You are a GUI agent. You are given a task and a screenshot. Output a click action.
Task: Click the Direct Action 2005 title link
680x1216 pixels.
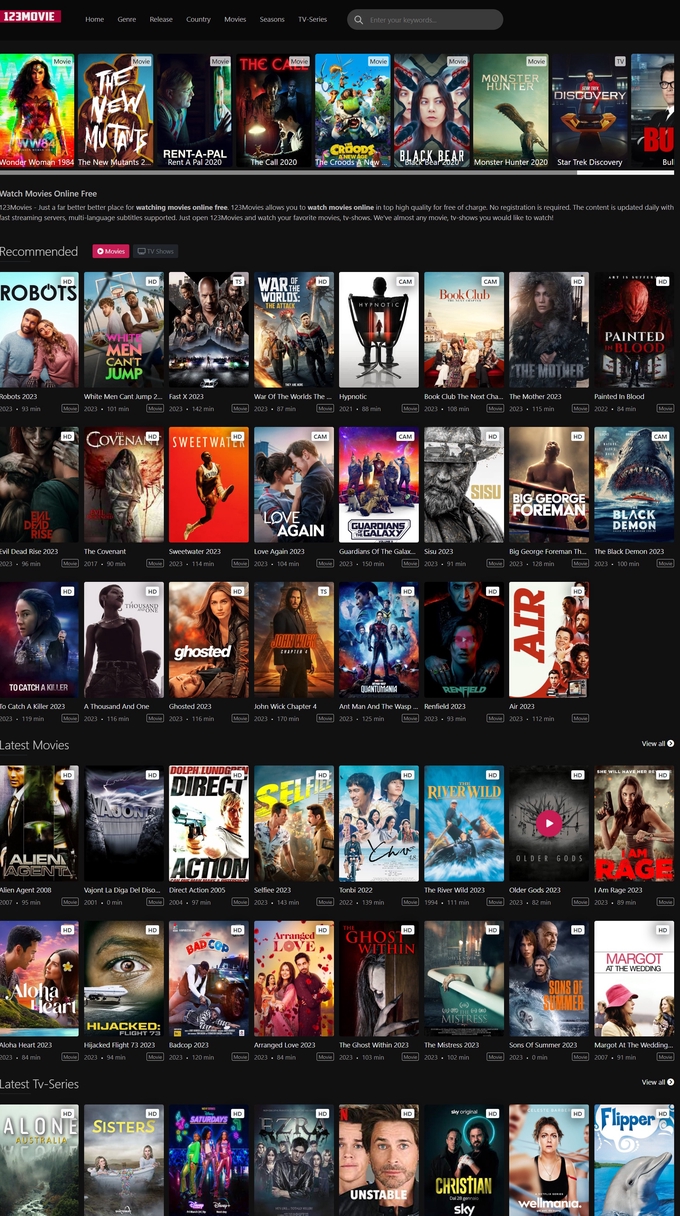(x=197, y=890)
